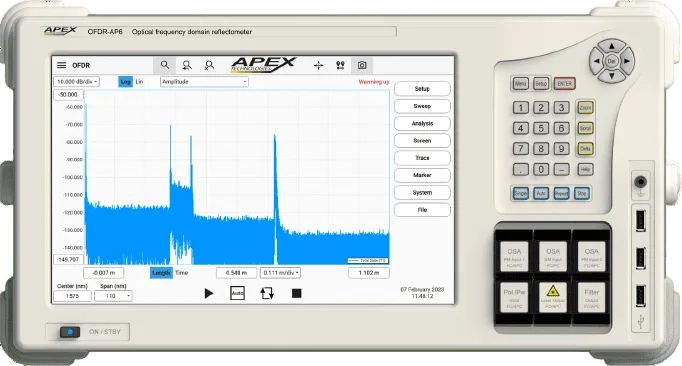
Task: Click the yellow Scroll key
Action: click(585, 128)
